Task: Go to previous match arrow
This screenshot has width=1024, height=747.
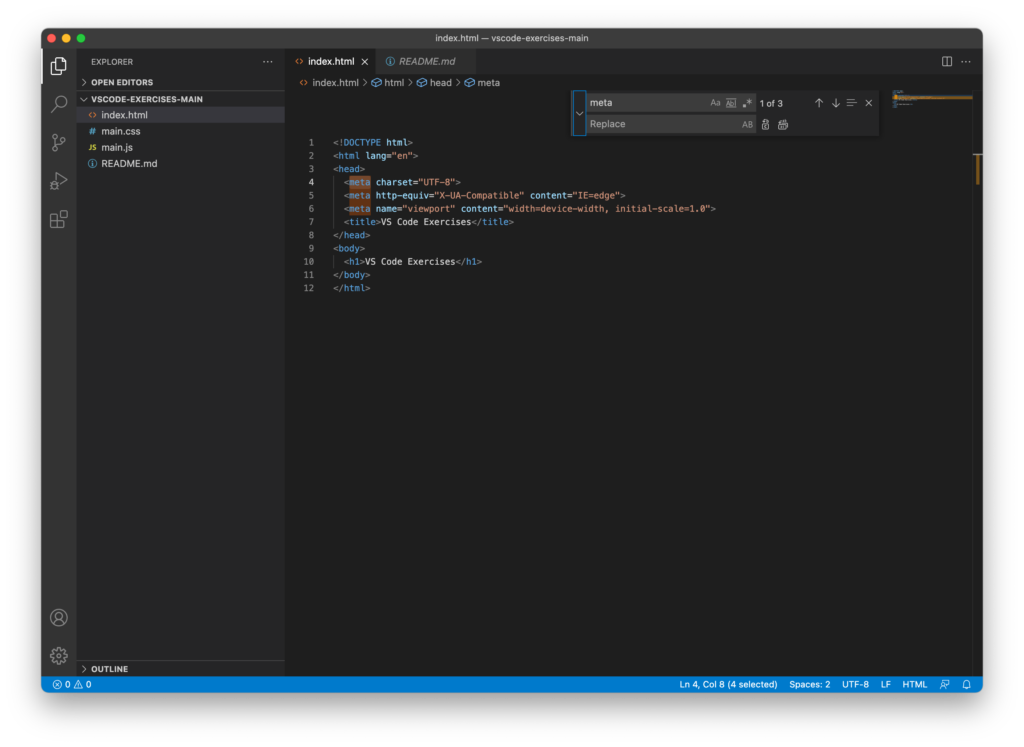Action: pos(819,103)
